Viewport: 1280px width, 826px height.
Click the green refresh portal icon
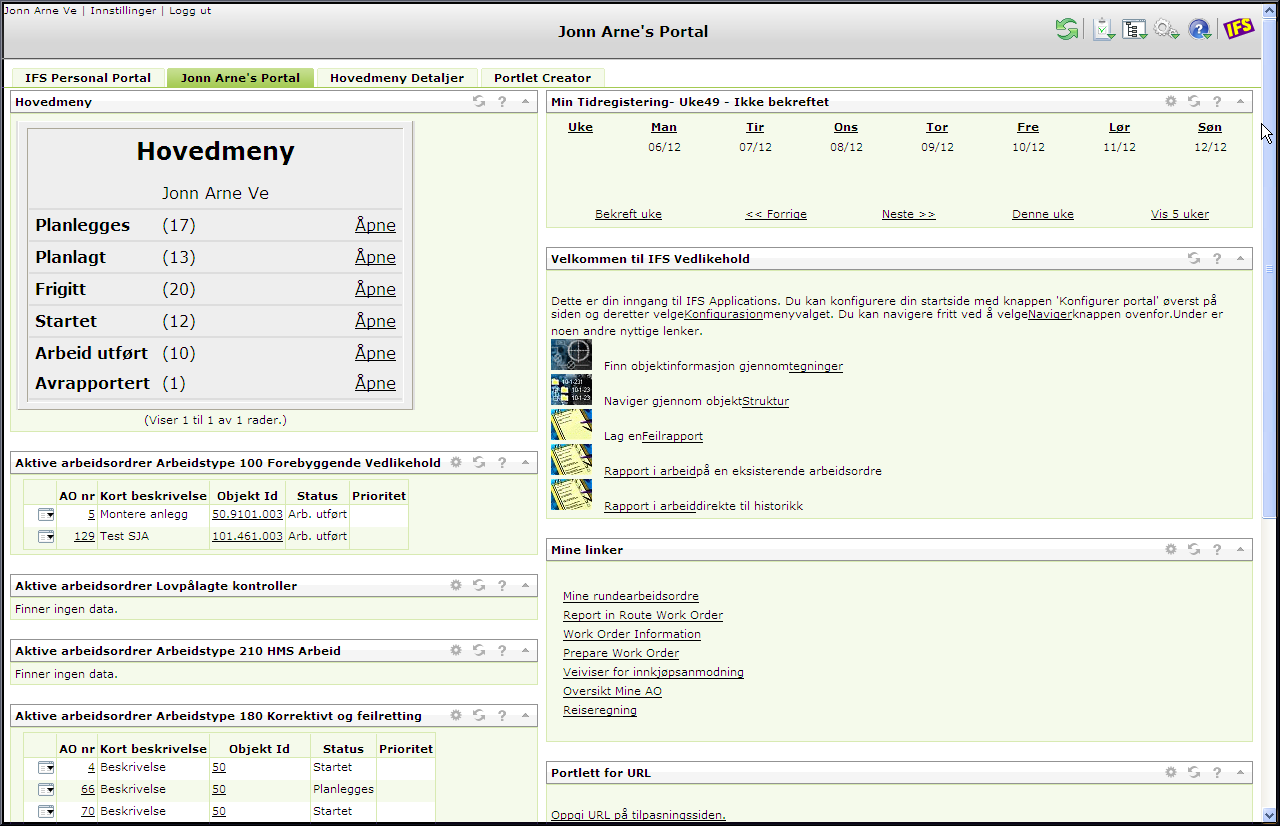[1067, 30]
